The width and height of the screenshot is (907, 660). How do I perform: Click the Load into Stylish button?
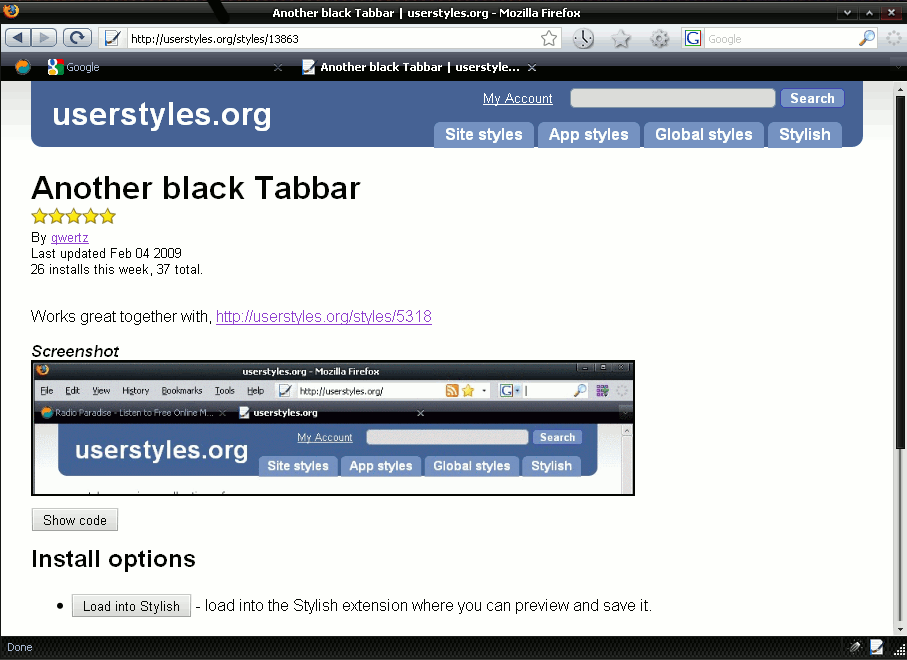point(131,606)
